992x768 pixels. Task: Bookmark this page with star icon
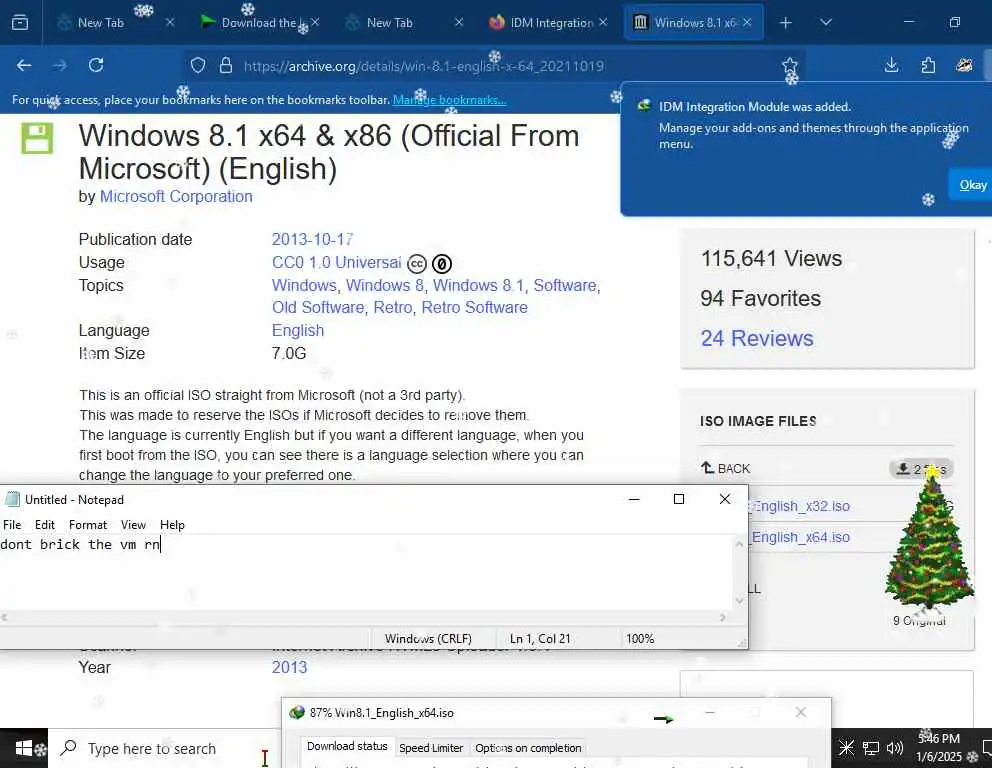click(x=790, y=65)
